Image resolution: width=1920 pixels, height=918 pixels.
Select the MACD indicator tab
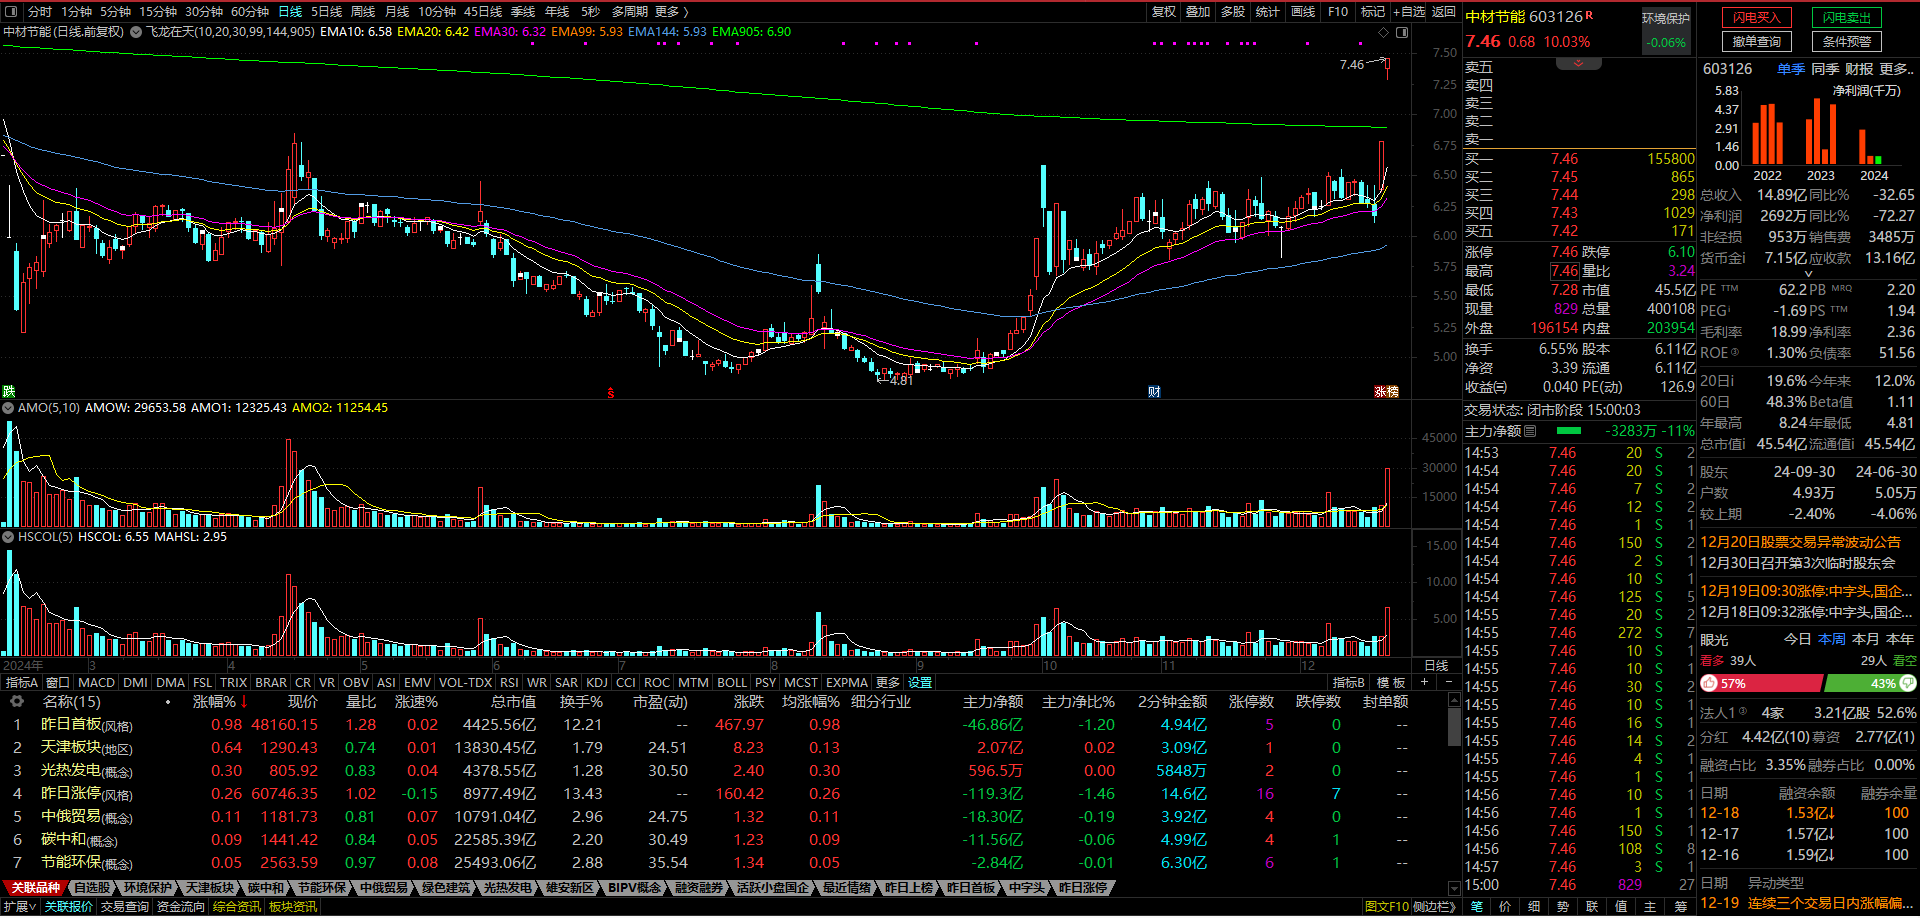(x=97, y=683)
